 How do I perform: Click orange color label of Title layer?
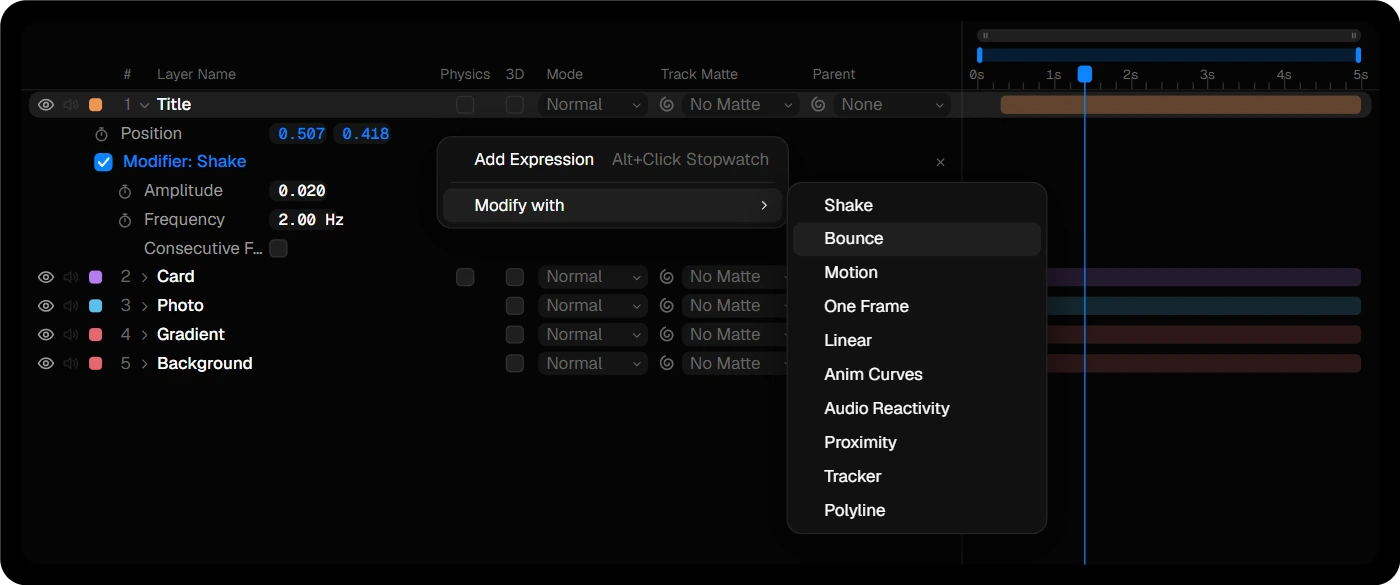pos(96,105)
